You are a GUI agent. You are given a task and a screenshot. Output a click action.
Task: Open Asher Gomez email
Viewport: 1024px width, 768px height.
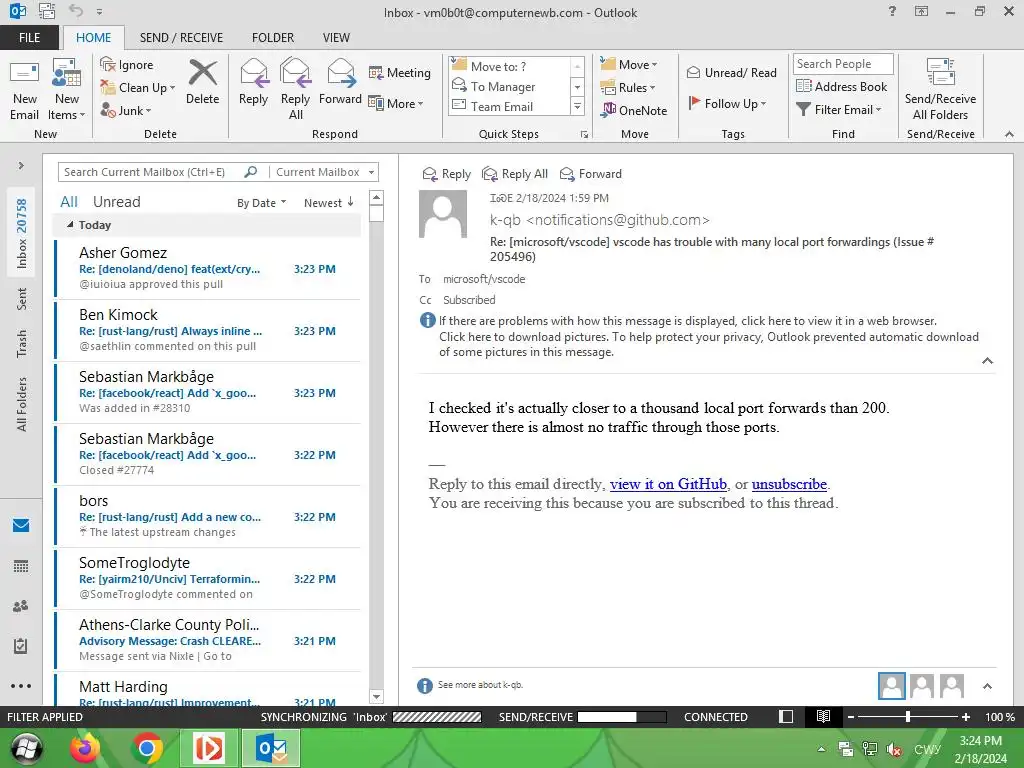pyautogui.click(x=208, y=268)
